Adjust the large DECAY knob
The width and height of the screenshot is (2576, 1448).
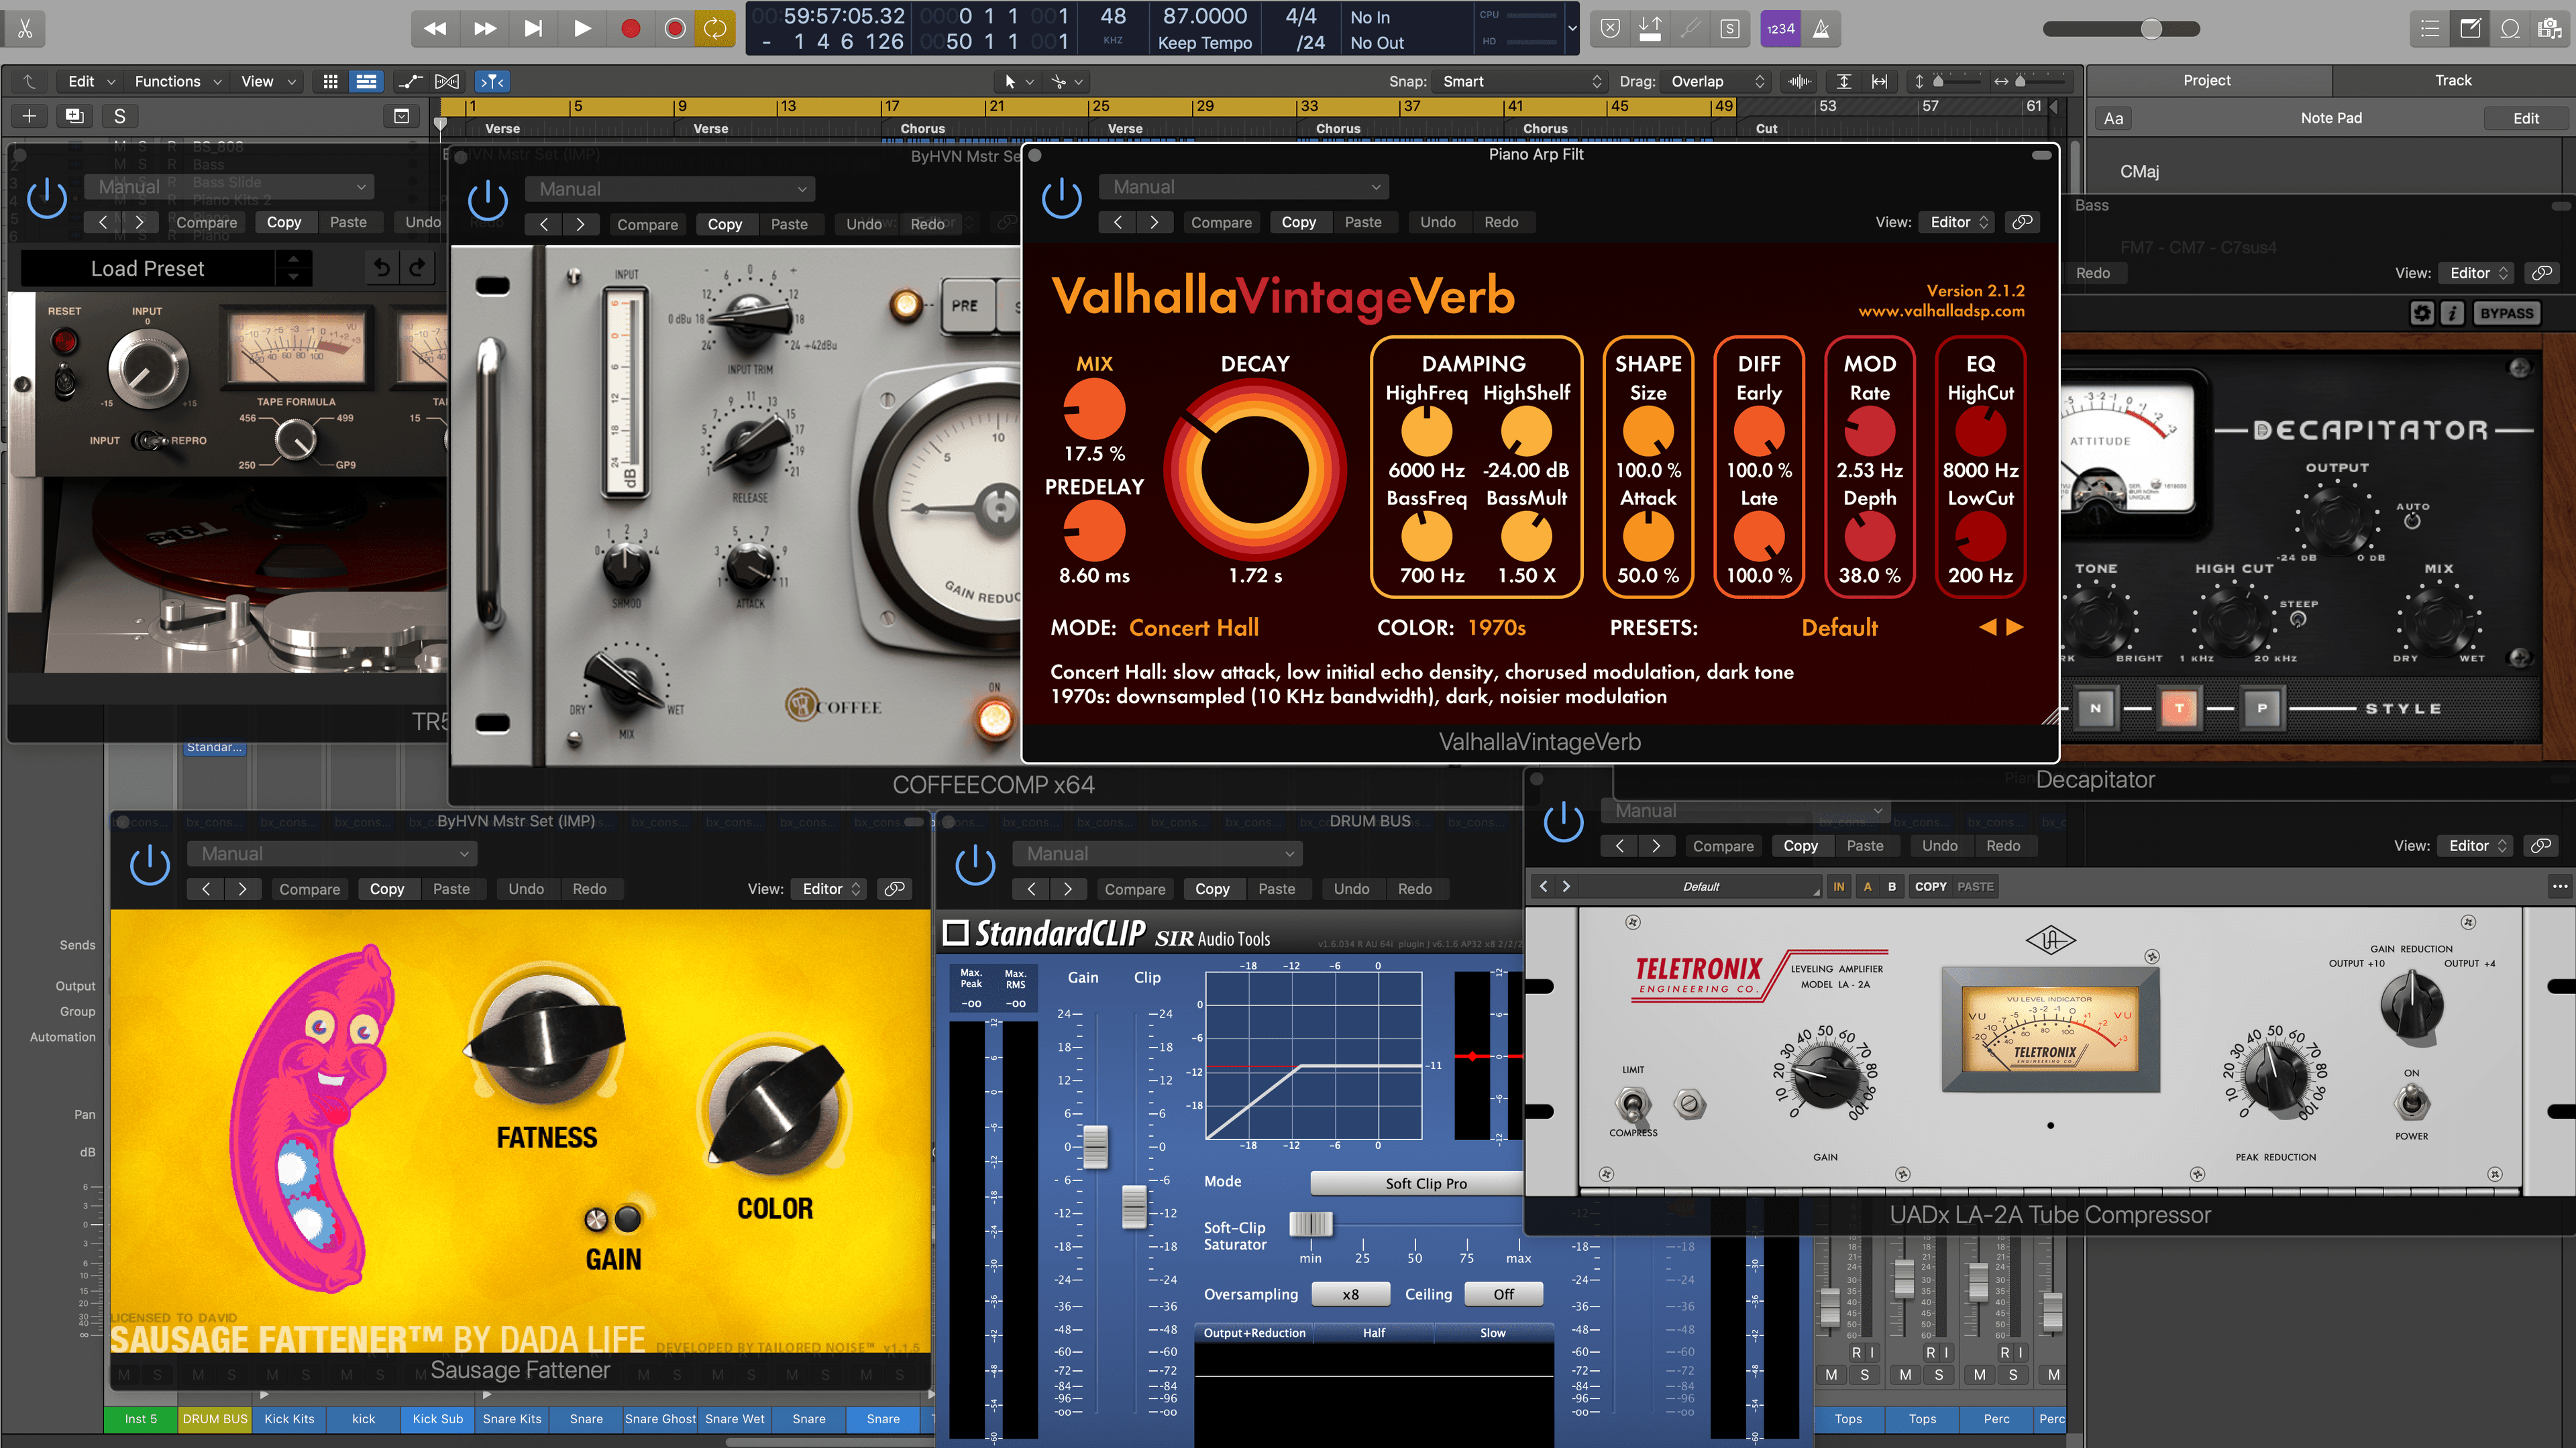[x=1254, y=470]
